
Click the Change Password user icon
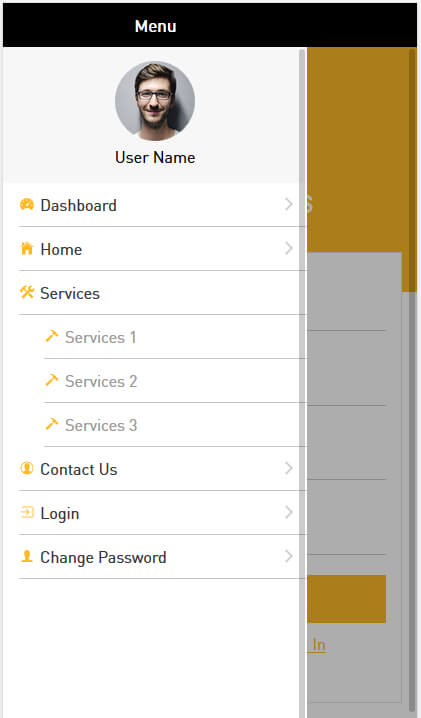(27, 556)
